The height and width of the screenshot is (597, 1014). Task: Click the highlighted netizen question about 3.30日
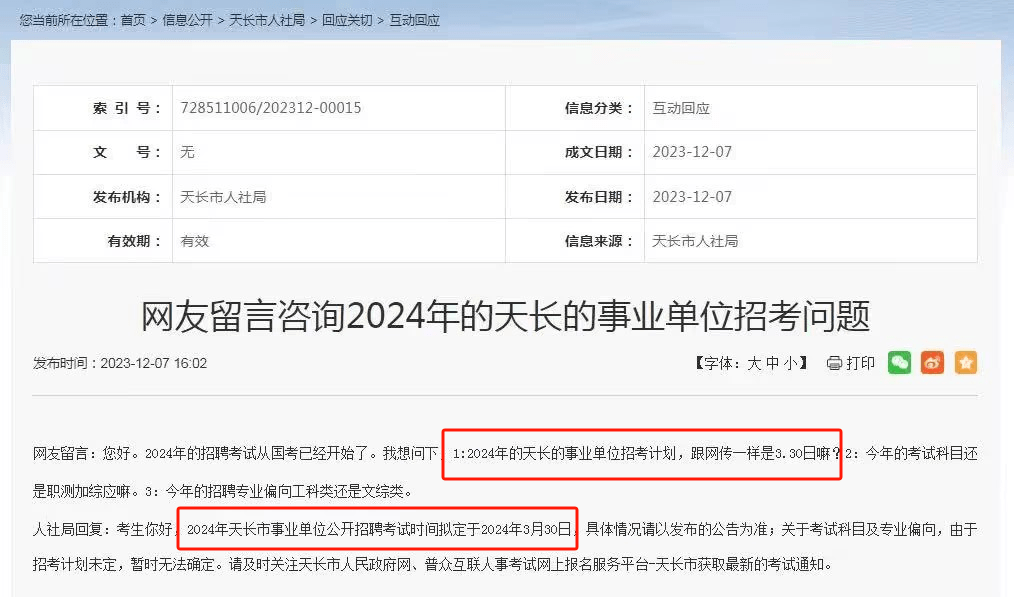click(641, 454)
